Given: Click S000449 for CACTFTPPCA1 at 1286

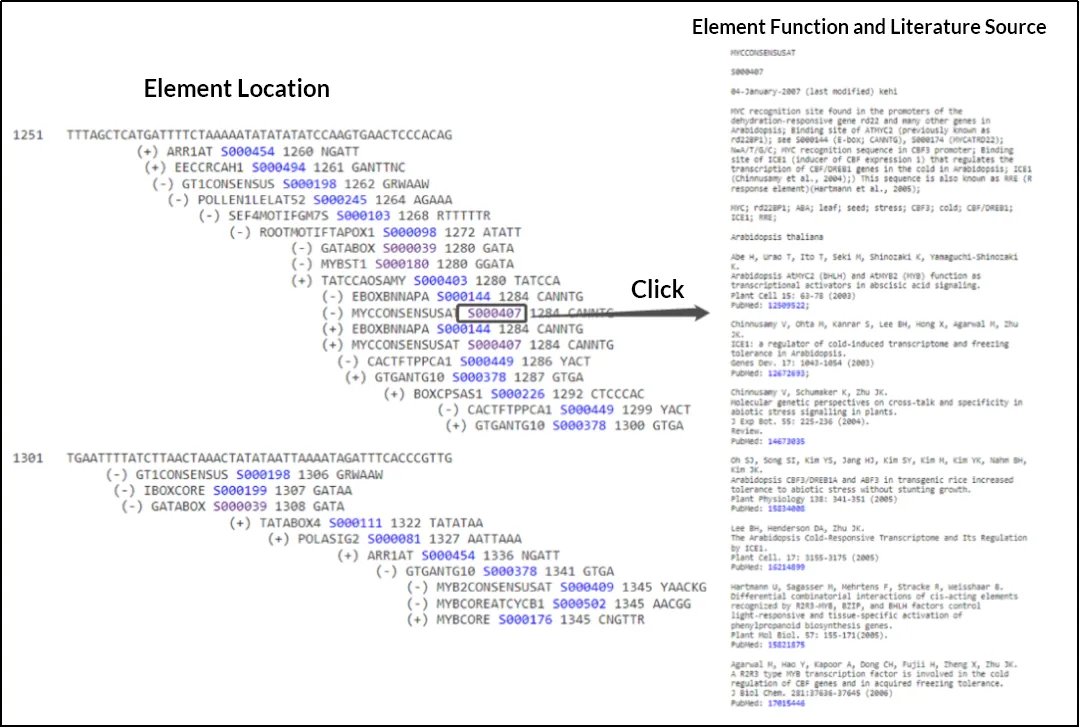Looking at the screenshot, I should click(x=486, y=361).
